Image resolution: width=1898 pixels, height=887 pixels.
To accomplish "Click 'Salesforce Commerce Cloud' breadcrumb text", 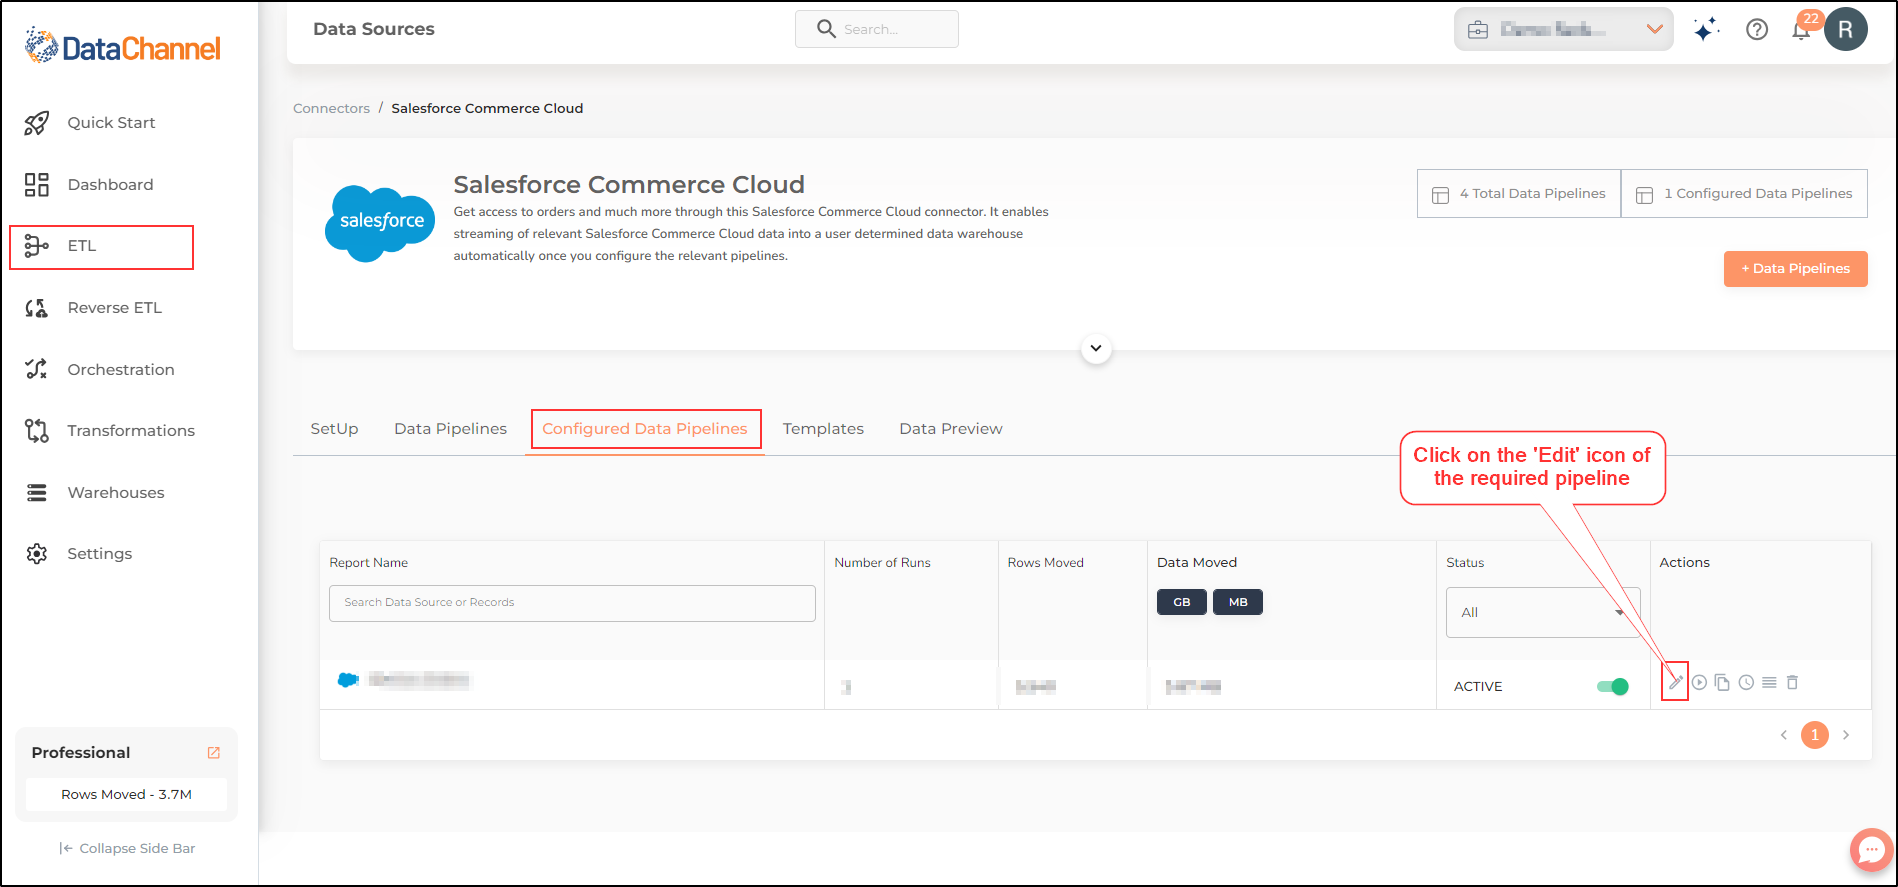I will point(487,108).
